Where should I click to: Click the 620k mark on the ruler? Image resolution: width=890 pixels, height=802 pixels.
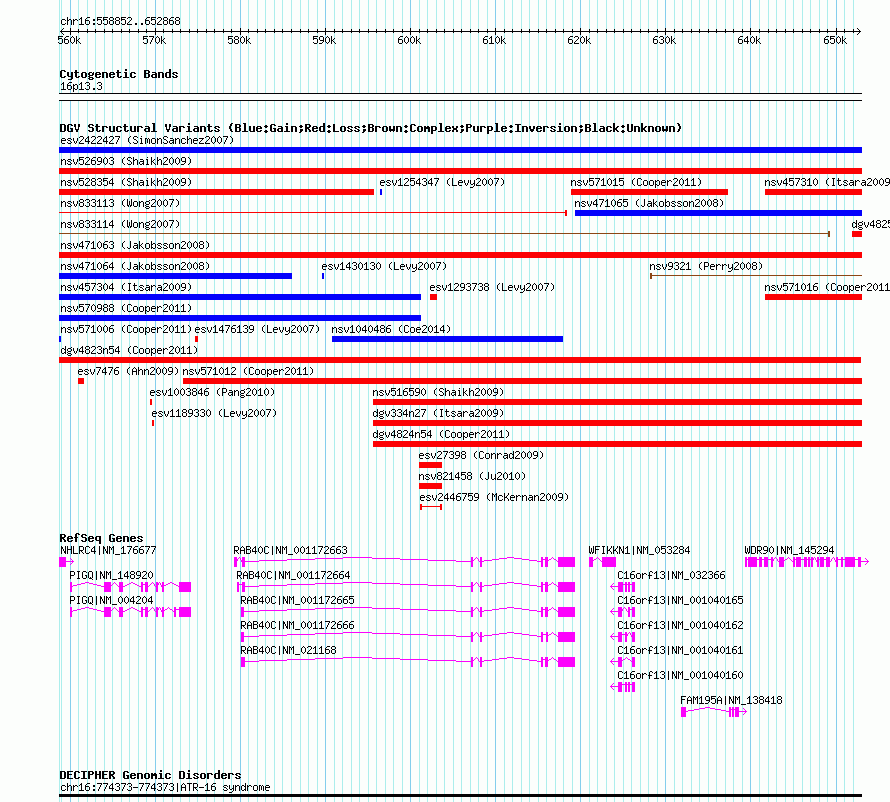coord(579,40)
